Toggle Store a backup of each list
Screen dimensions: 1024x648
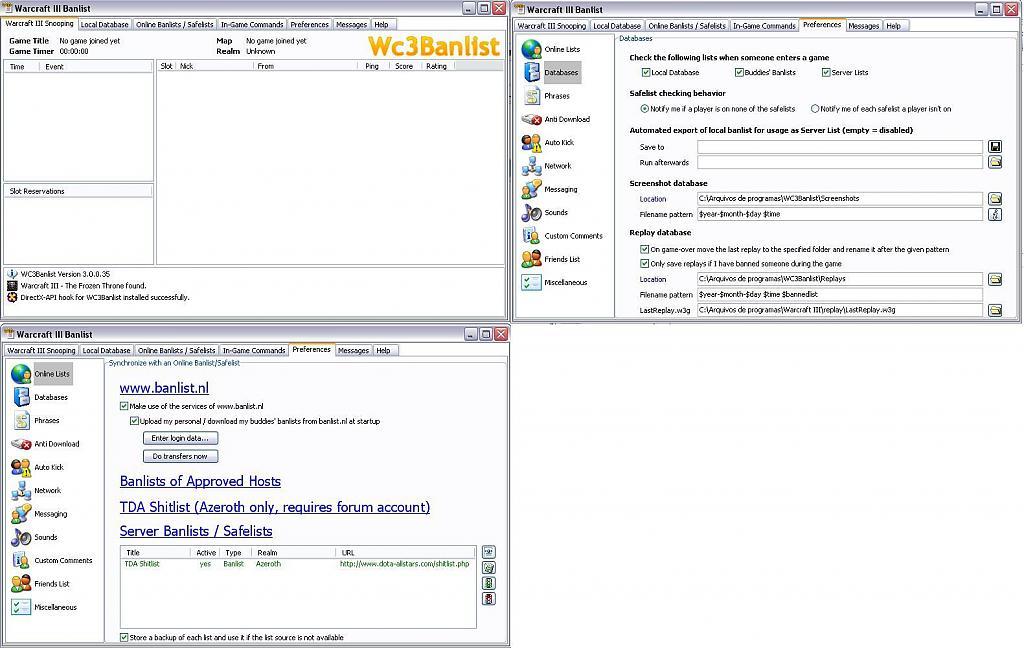pyautogui.click(x=124, y=638)
